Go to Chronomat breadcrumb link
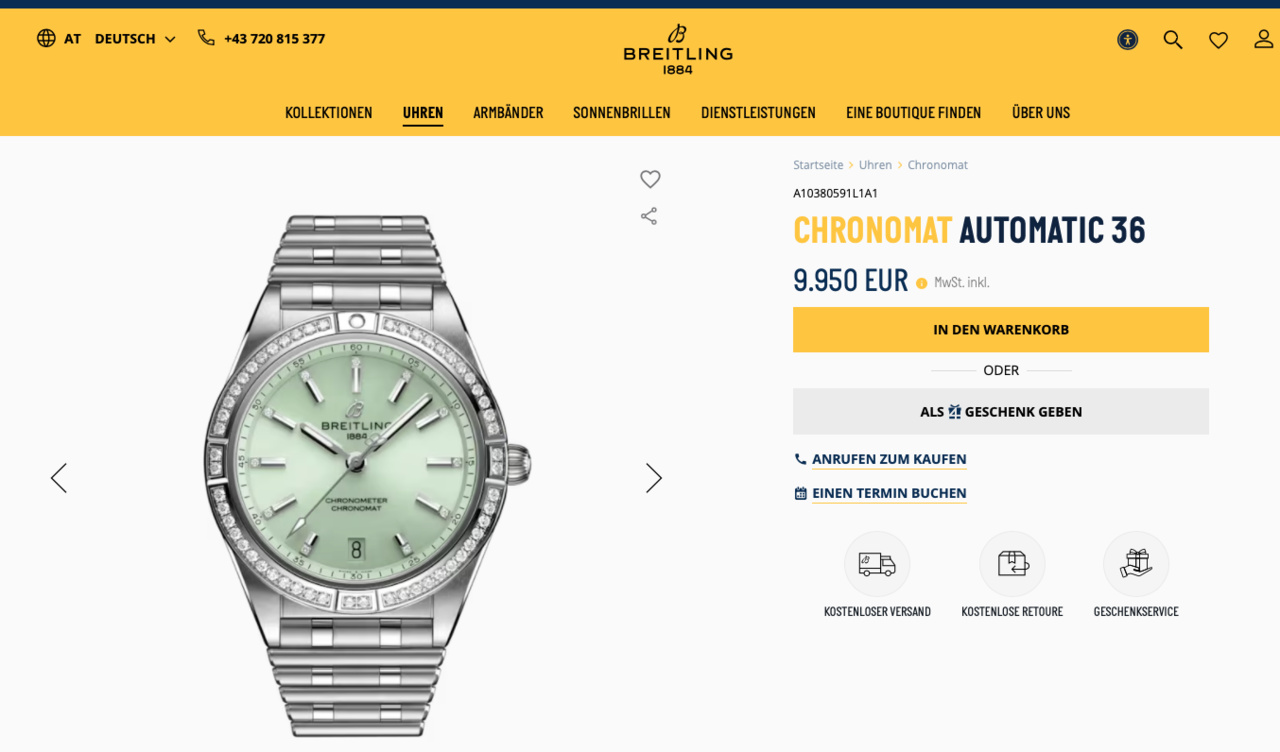Image resolution: width=1280 pixels, height=752 pixels. 938,165
